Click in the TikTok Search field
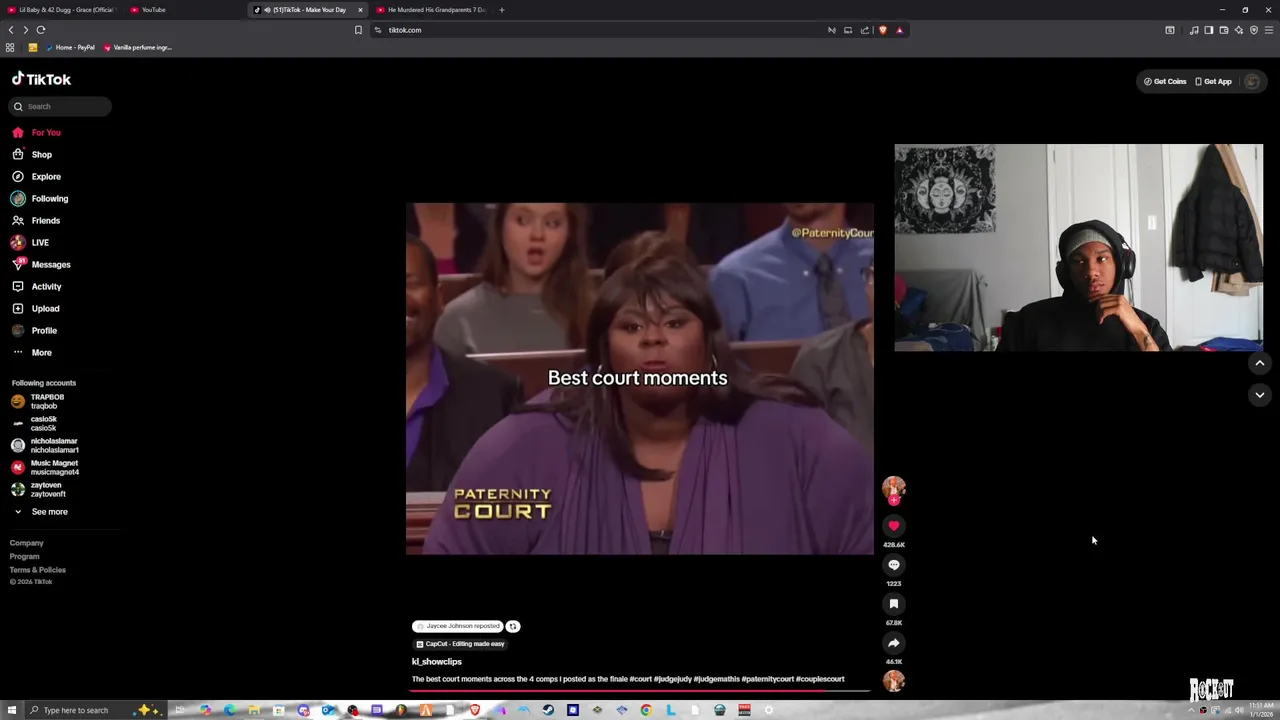 click(61, 106)
